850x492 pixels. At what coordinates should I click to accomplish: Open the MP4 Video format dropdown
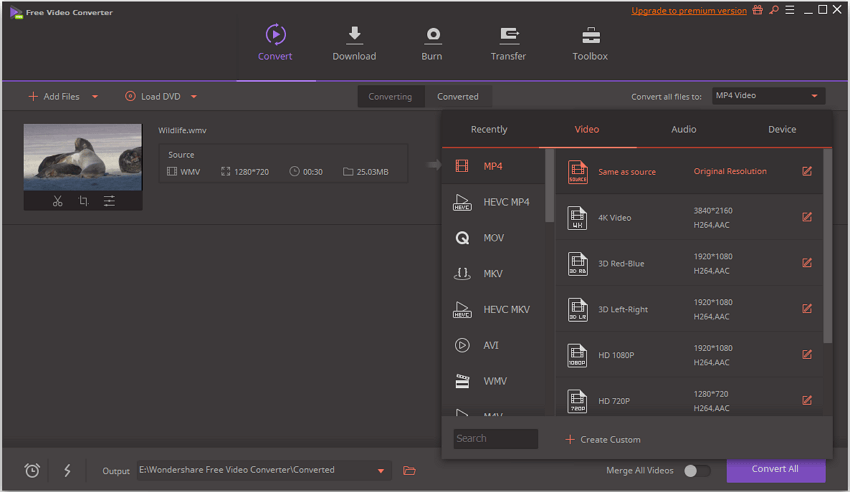click(x=768, y=95)
